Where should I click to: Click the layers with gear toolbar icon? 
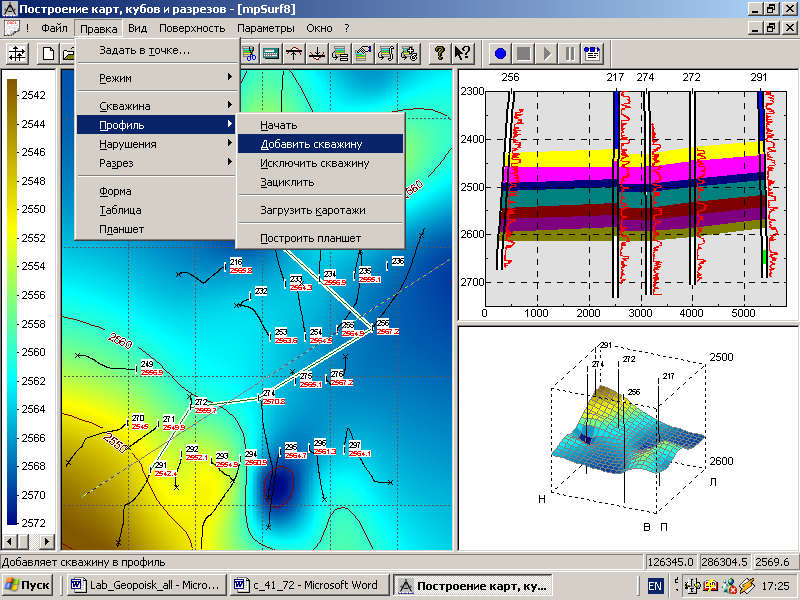[x=409, y=54]
